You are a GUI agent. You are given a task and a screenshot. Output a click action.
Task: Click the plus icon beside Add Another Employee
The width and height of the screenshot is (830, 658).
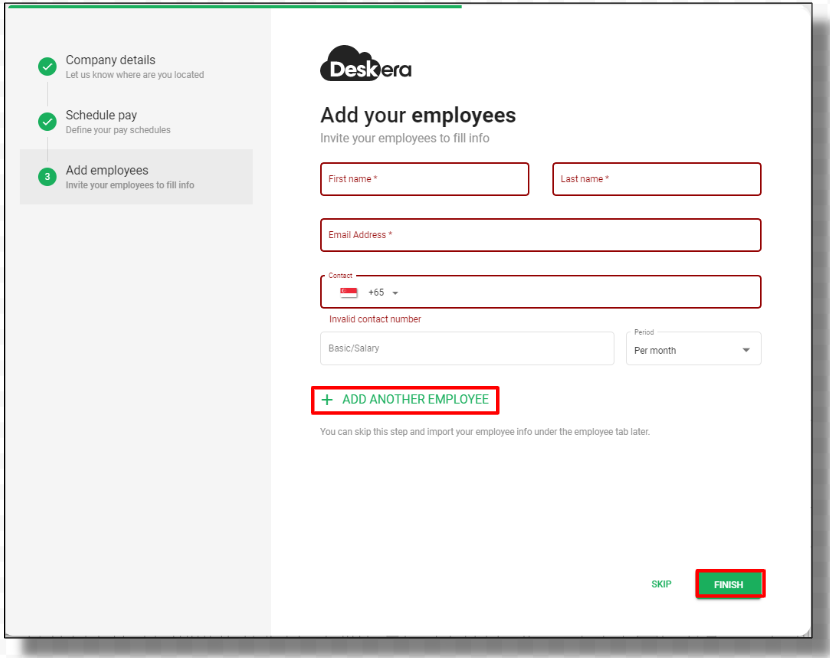327,400
